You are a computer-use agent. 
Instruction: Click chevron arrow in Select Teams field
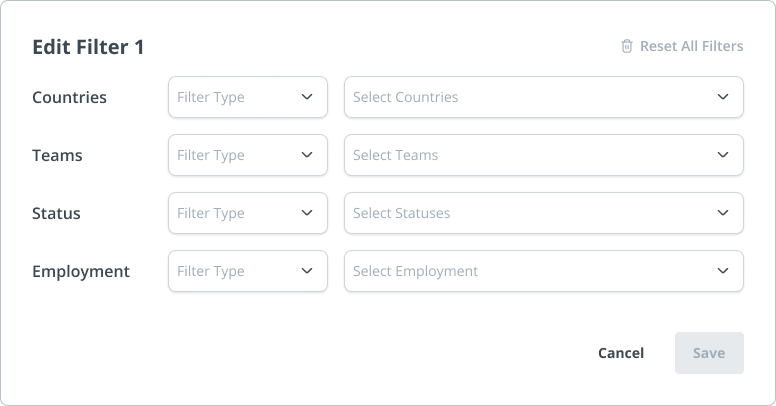723,155
